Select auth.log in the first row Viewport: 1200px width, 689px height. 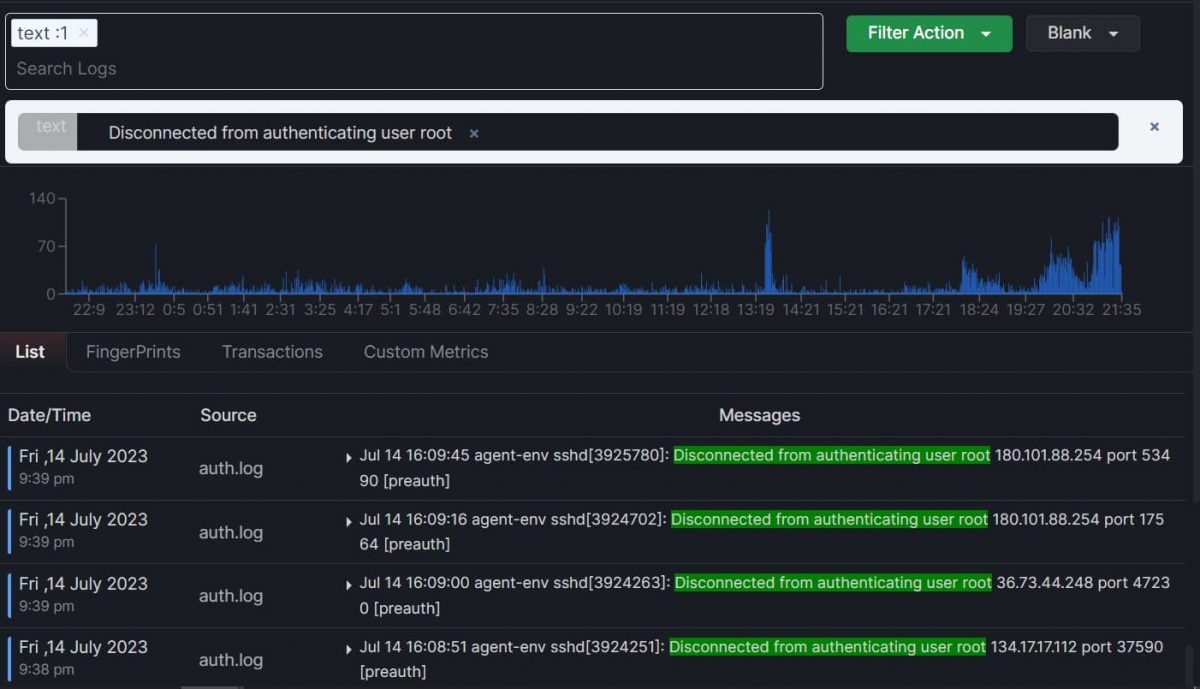[x=230, y=468]
